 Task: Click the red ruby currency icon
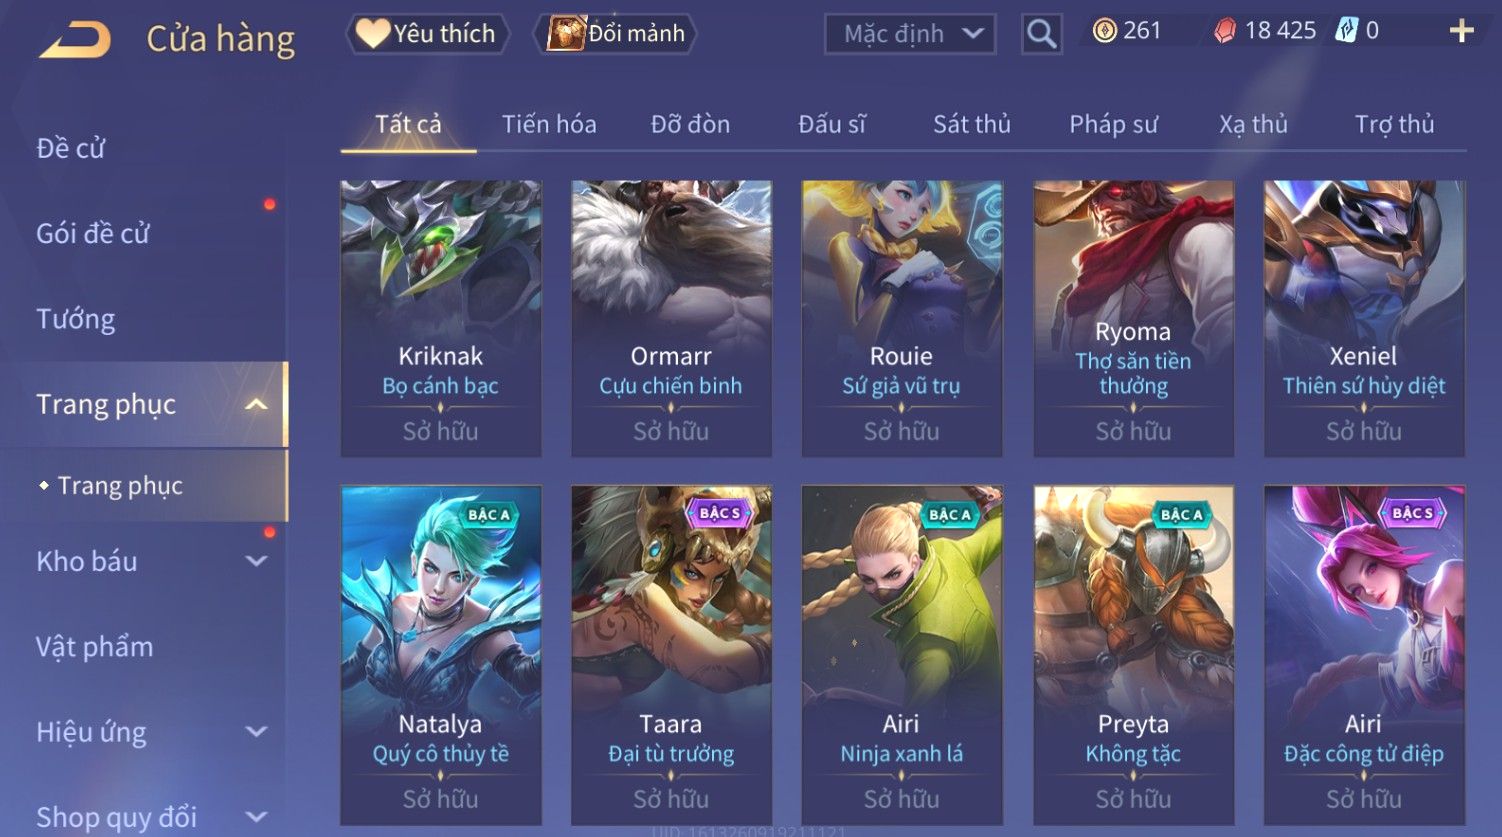tap(1225, 31)
